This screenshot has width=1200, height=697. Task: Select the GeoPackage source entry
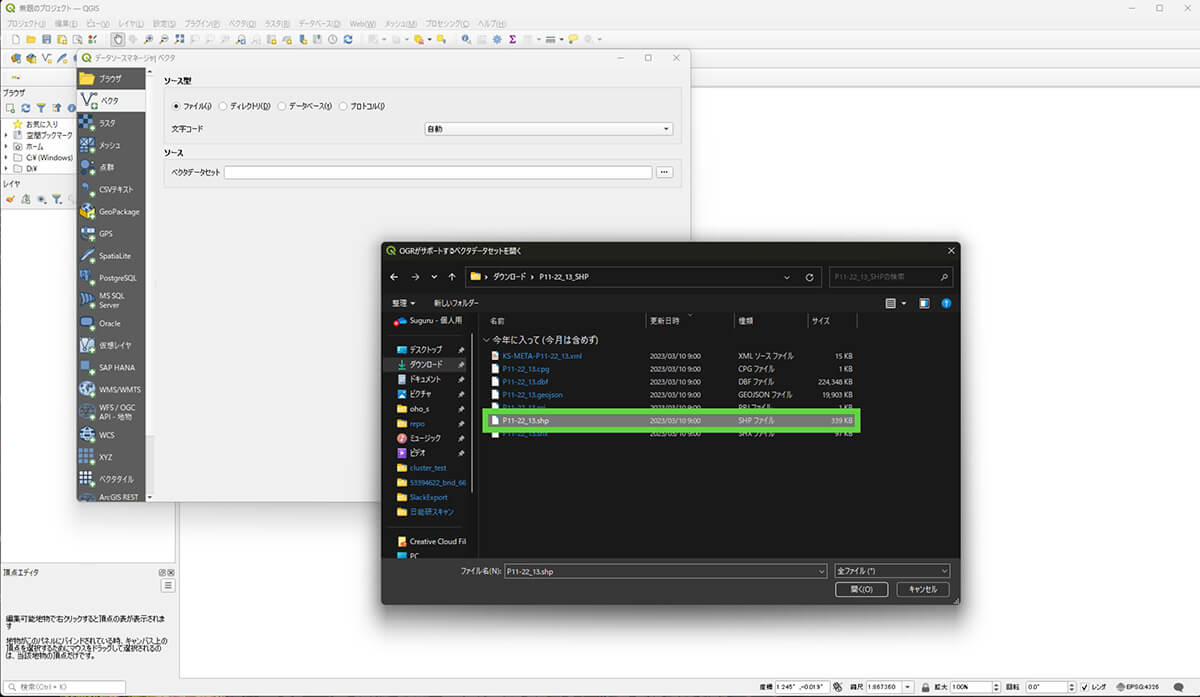pyautogui.click(x=111, y=211)
